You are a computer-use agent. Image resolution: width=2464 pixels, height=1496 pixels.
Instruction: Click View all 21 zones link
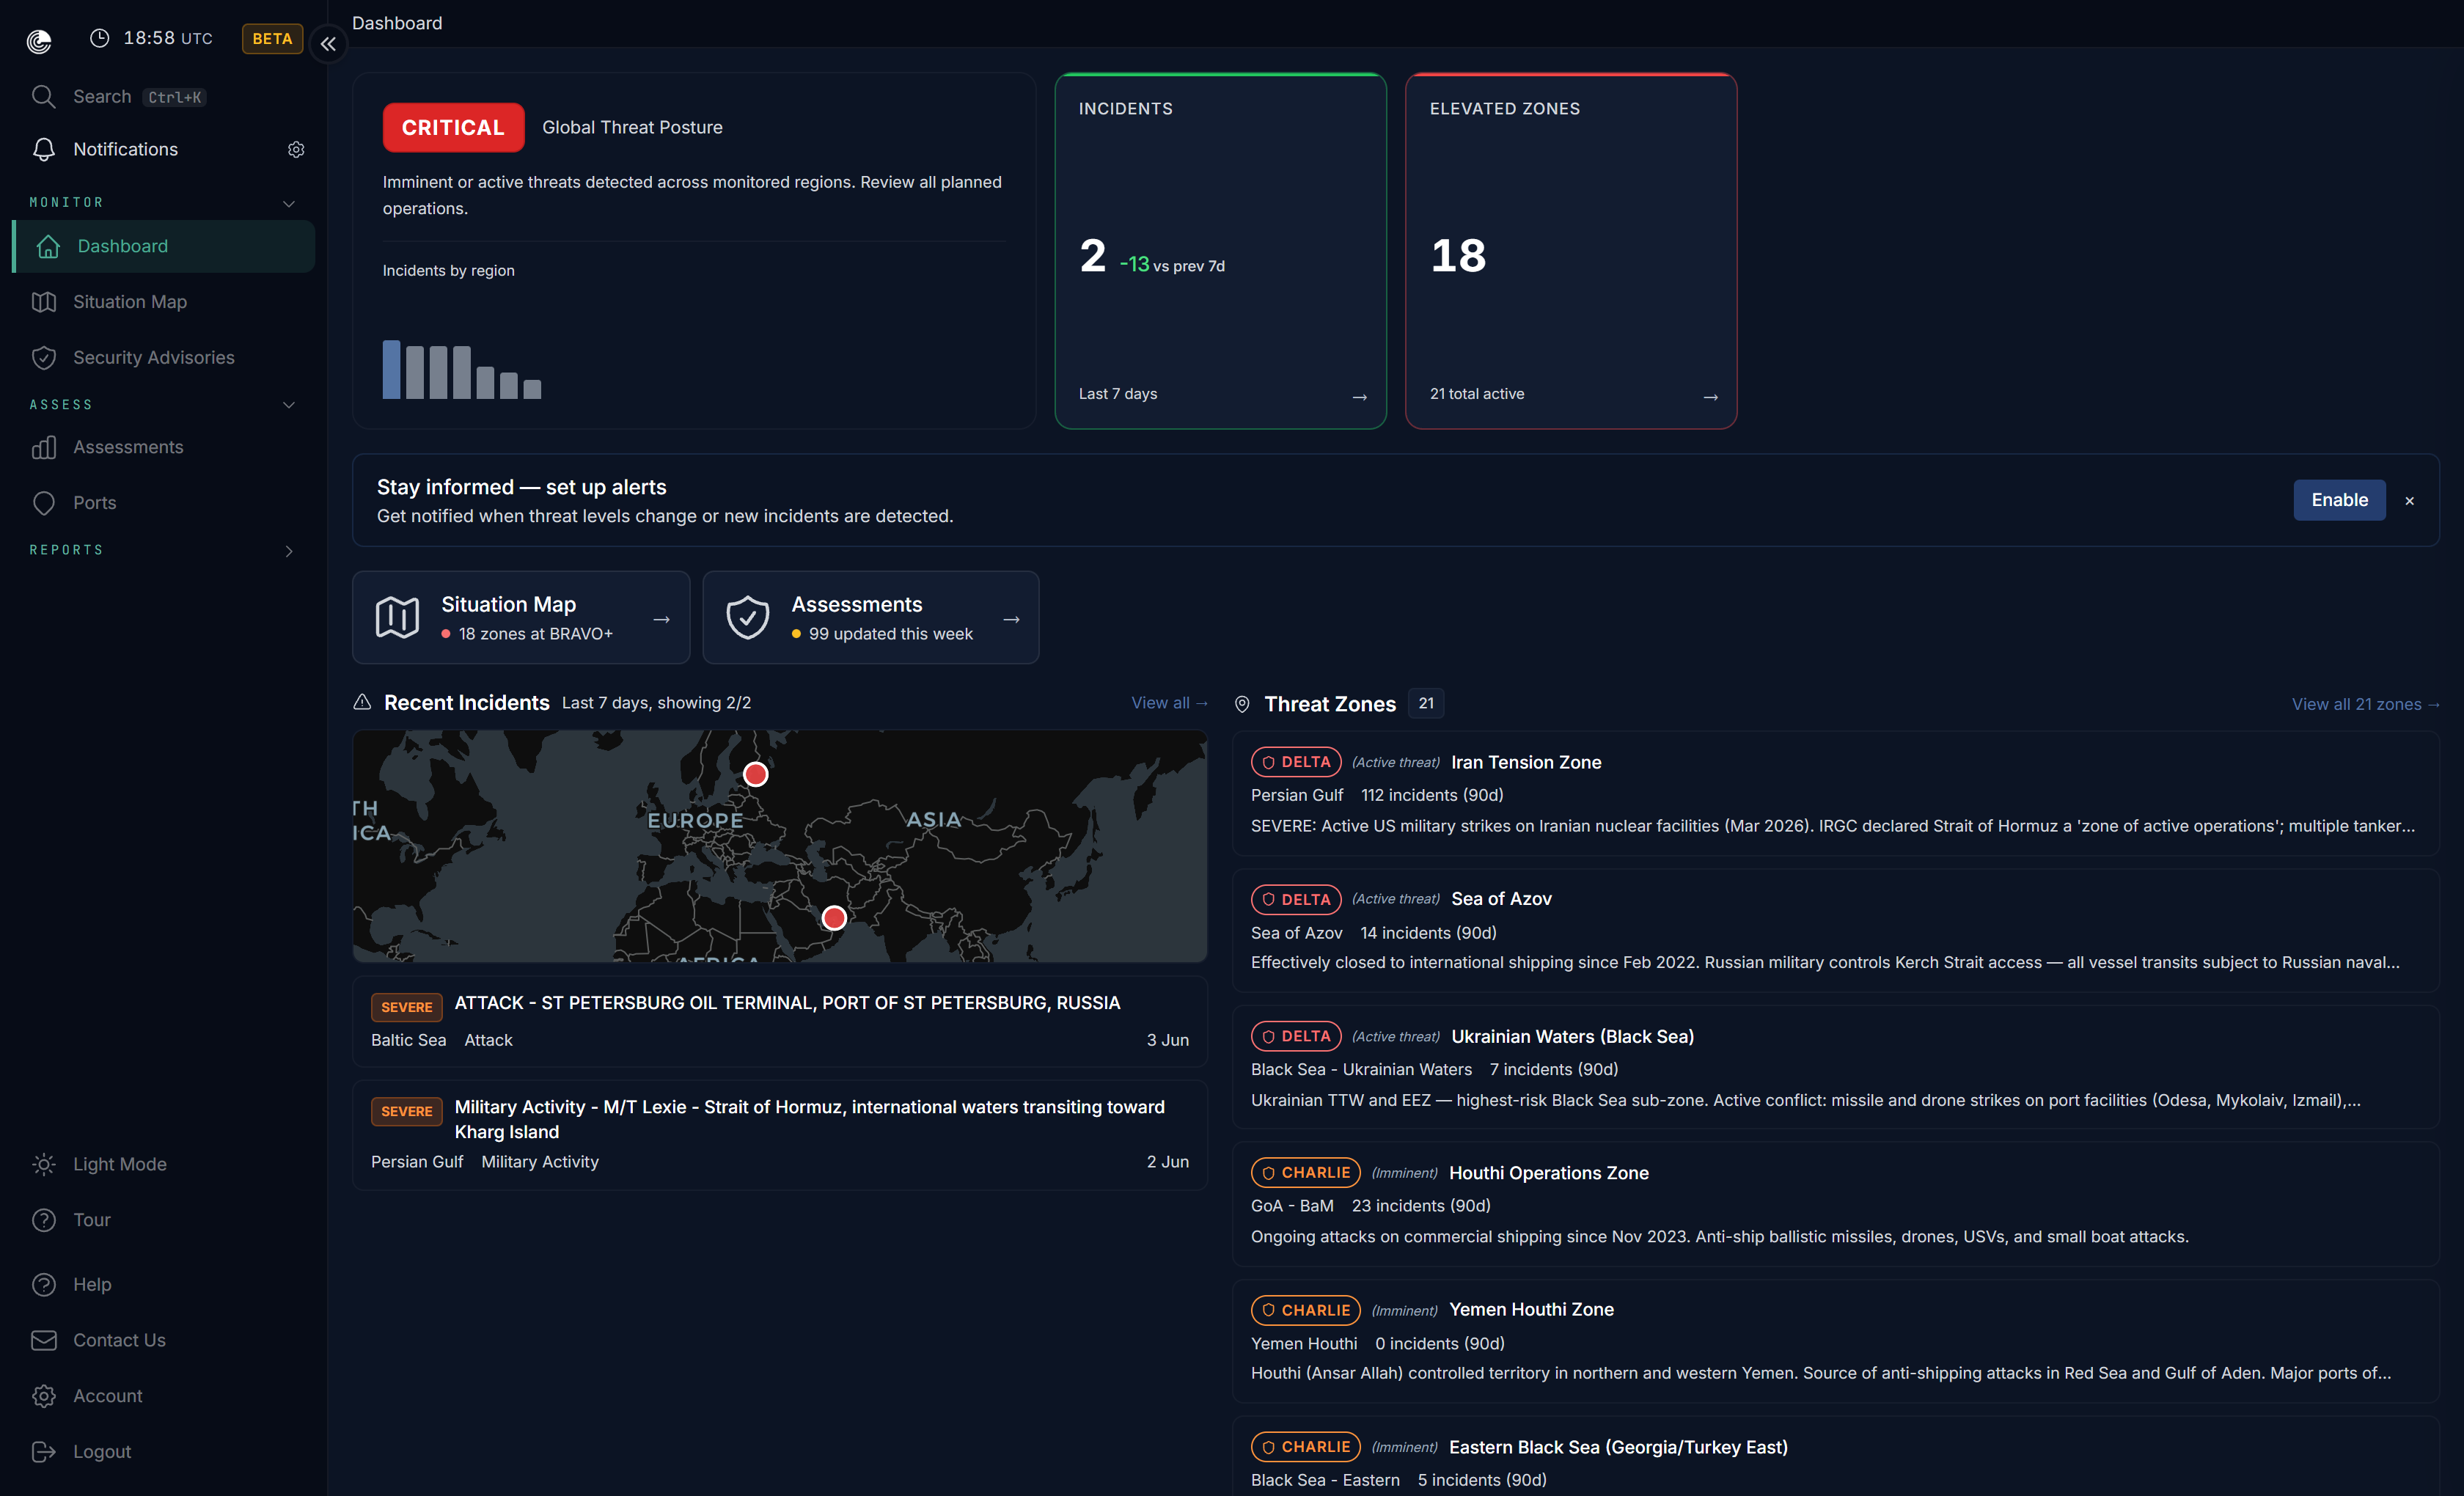coord(2365,704)
